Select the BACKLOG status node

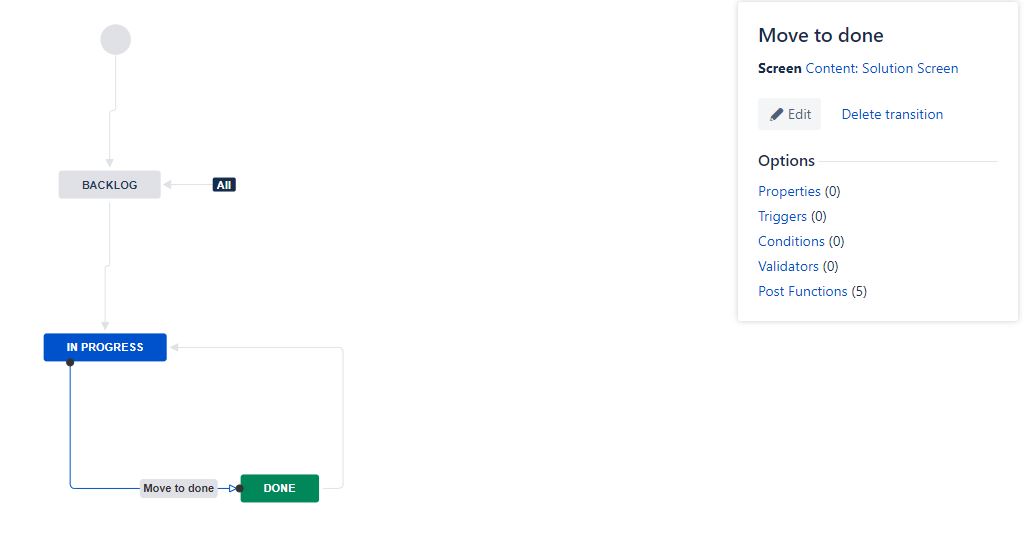click(109, 185)
